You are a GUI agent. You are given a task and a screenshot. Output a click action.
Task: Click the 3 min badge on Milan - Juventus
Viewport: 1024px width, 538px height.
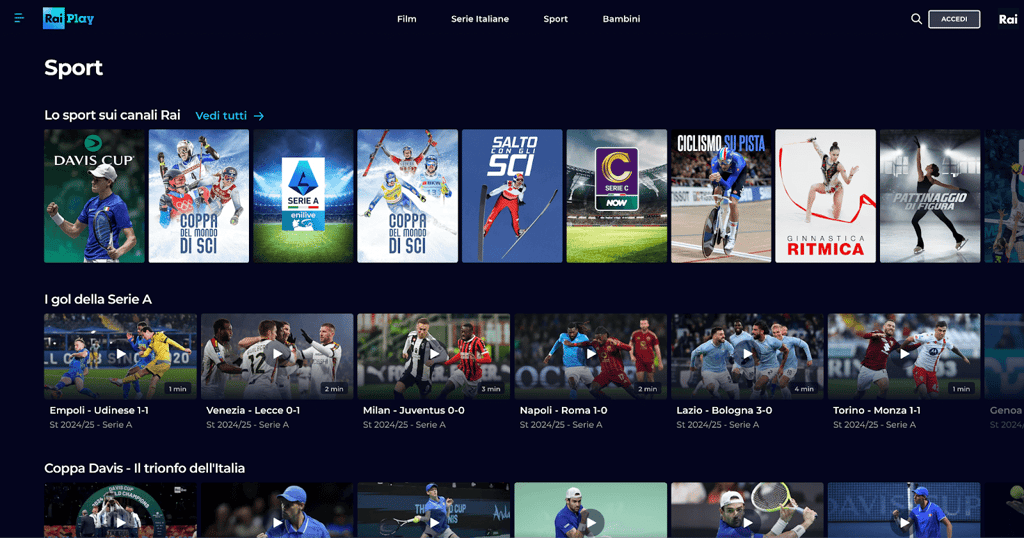point(490,388)
